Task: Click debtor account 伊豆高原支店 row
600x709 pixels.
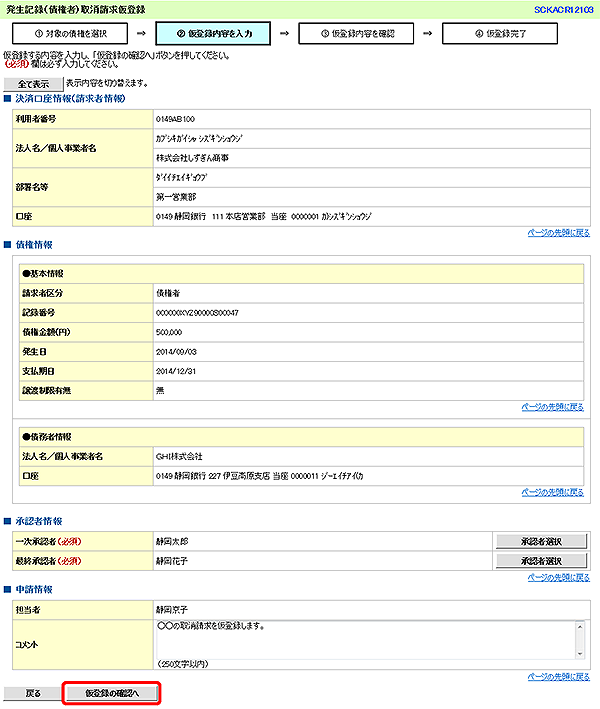Action: tap(260, 476)
